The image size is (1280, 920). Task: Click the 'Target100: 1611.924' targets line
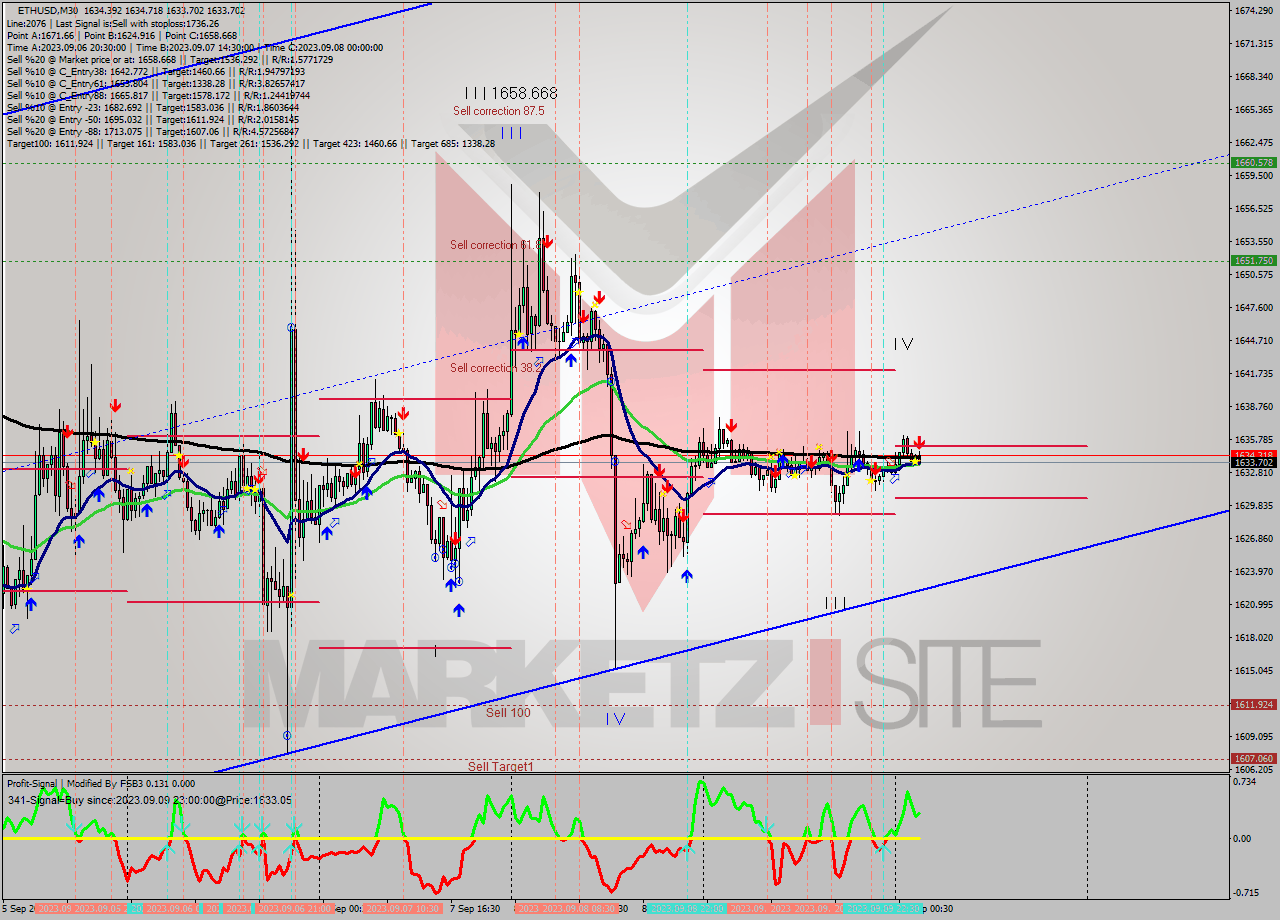[x=251, y=144]
